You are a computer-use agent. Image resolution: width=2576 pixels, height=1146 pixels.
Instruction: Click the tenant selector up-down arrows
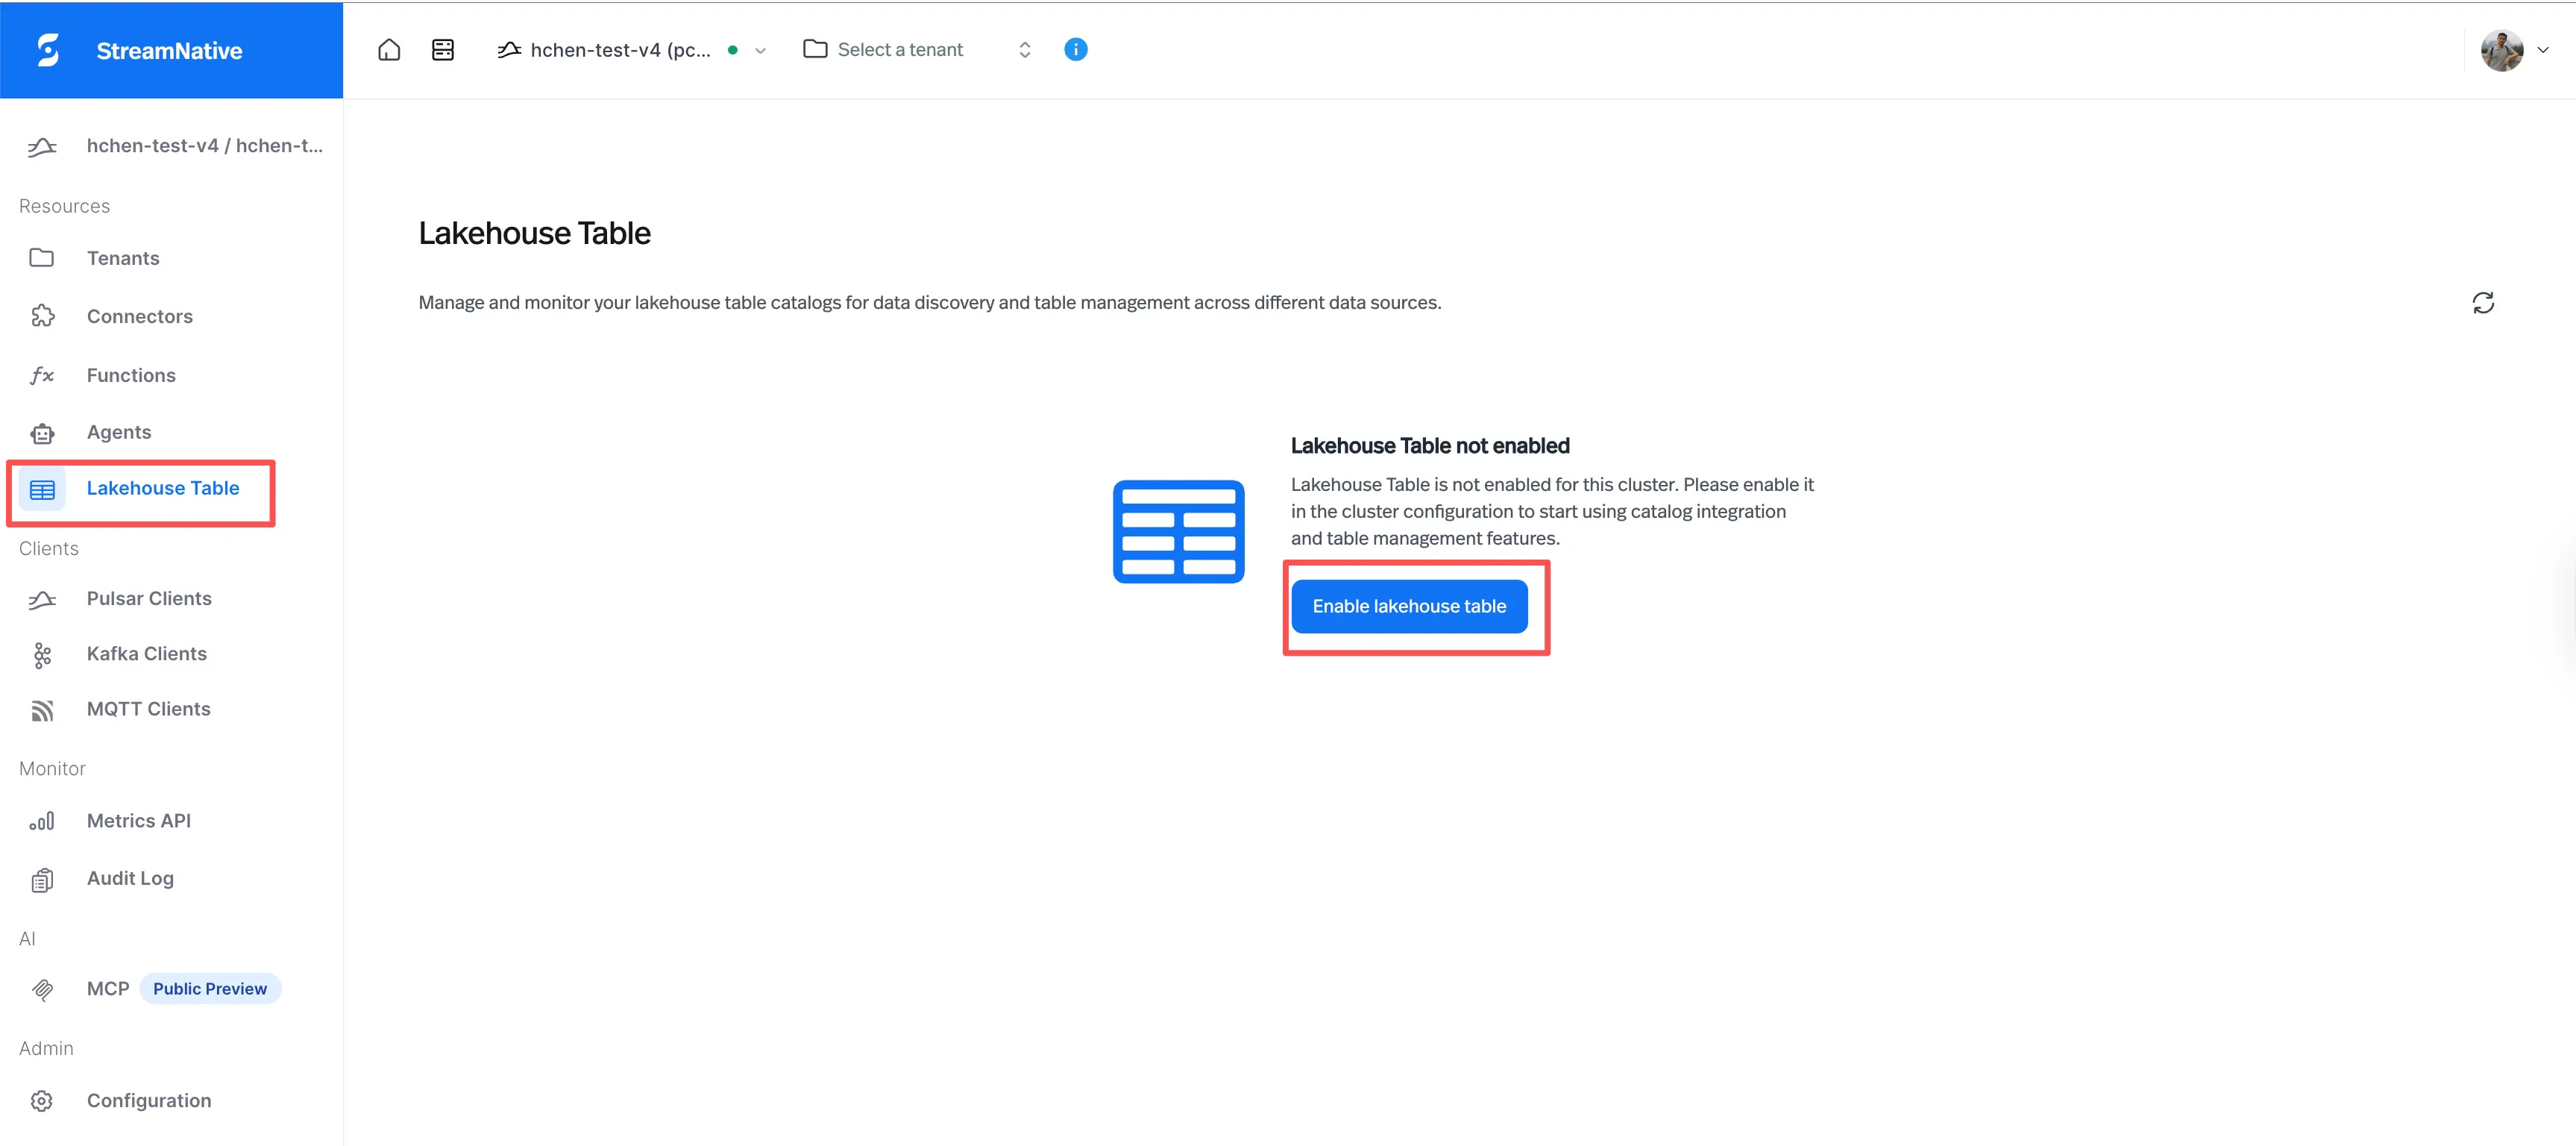[1025, 50]
